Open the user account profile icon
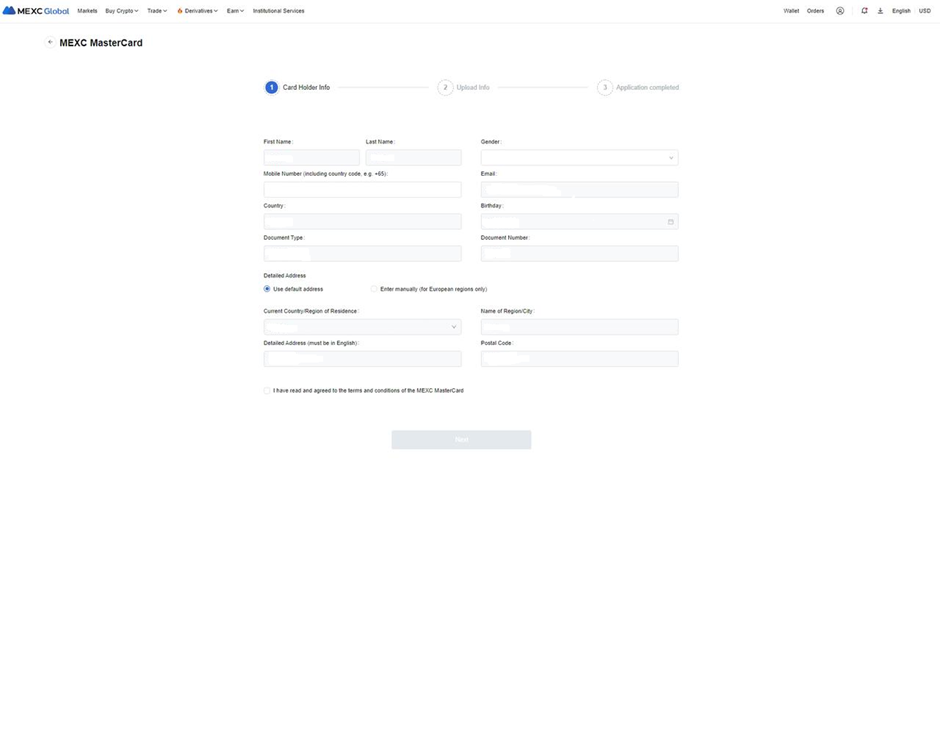This screenshot has width=940, height=753. (x=840, y=11)
